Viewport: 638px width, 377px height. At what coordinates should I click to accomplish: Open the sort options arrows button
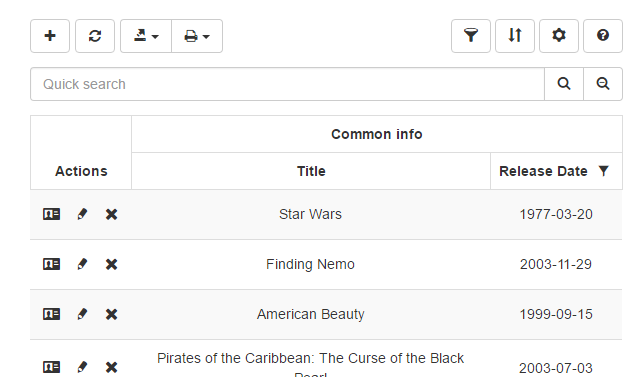(515, 36)
